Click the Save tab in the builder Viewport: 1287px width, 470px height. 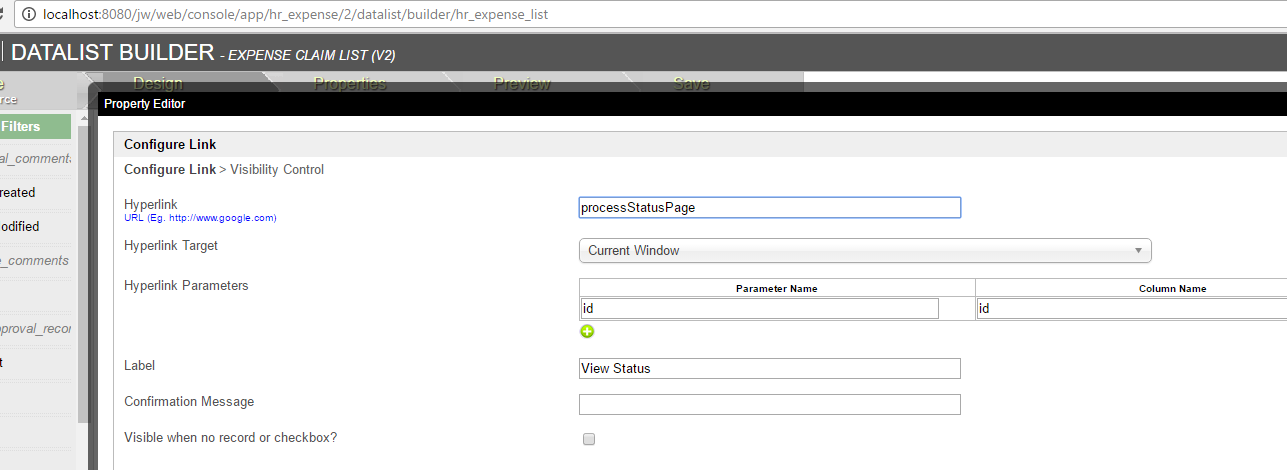pyautogui.click(x=692, y=84)
